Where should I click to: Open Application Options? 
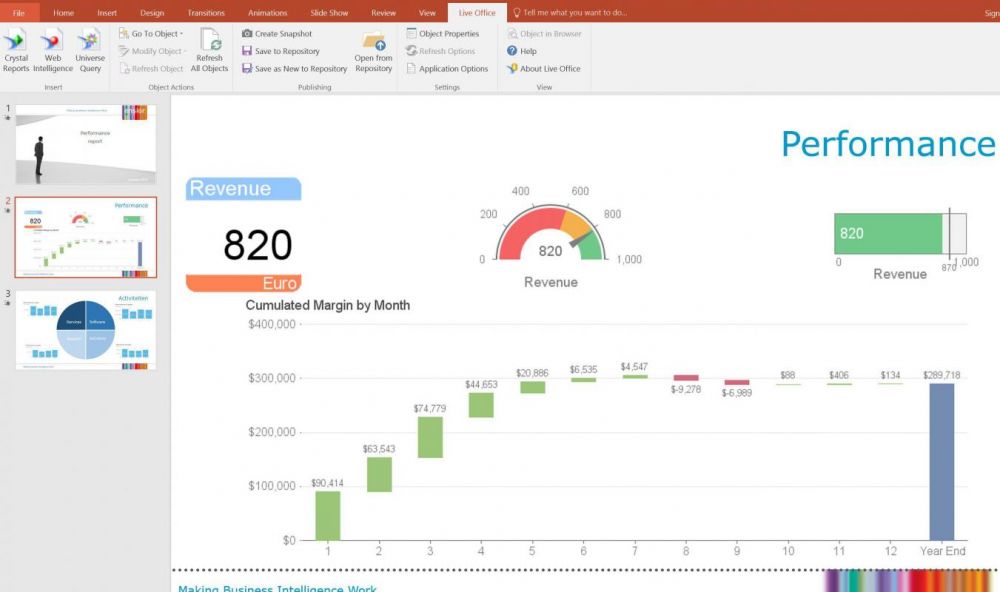click(447, 68)
